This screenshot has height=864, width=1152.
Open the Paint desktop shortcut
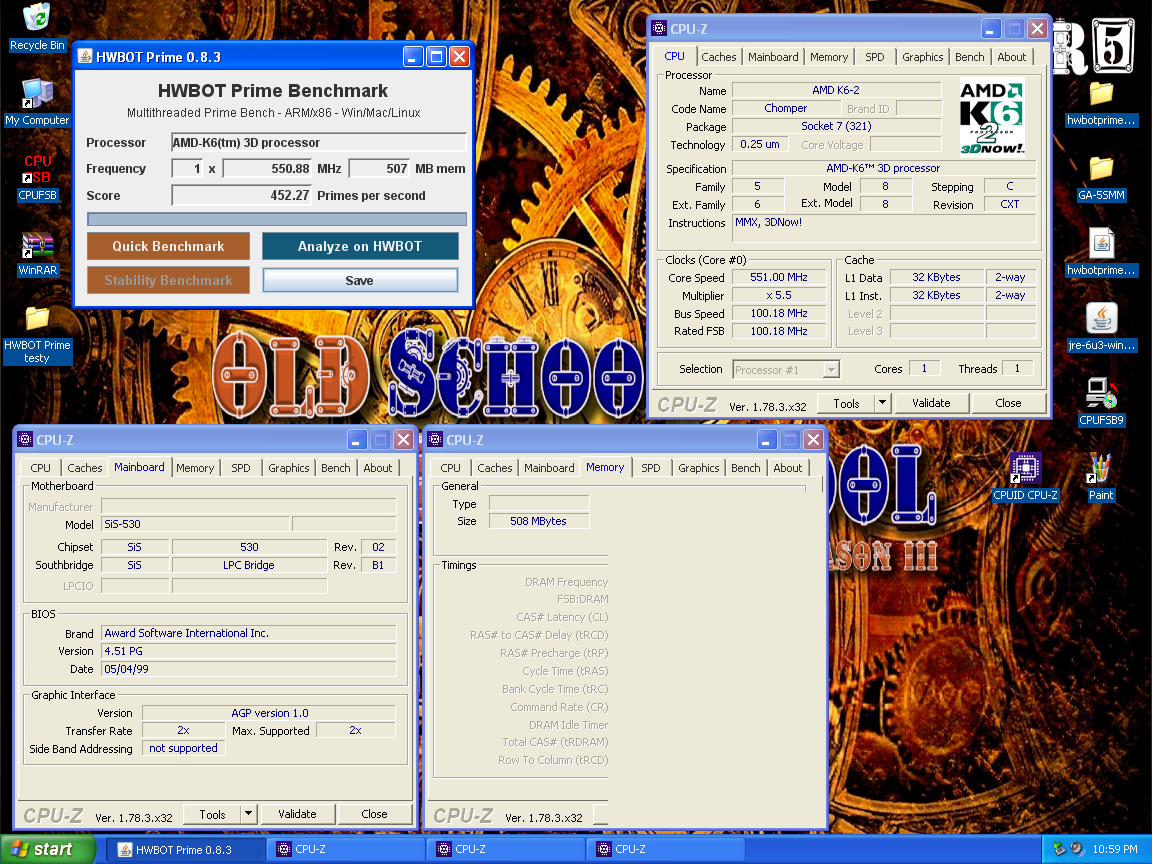[x=1101, y=469]
